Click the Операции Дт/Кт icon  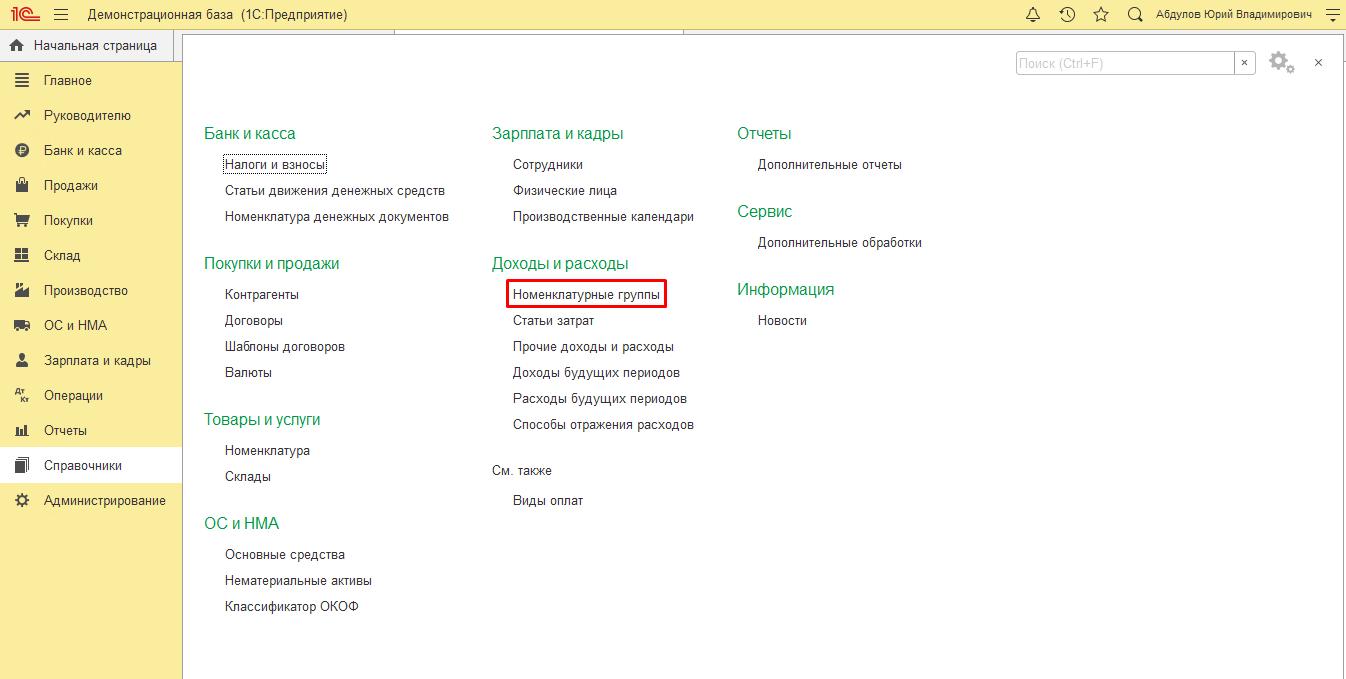tap(22, 395)
